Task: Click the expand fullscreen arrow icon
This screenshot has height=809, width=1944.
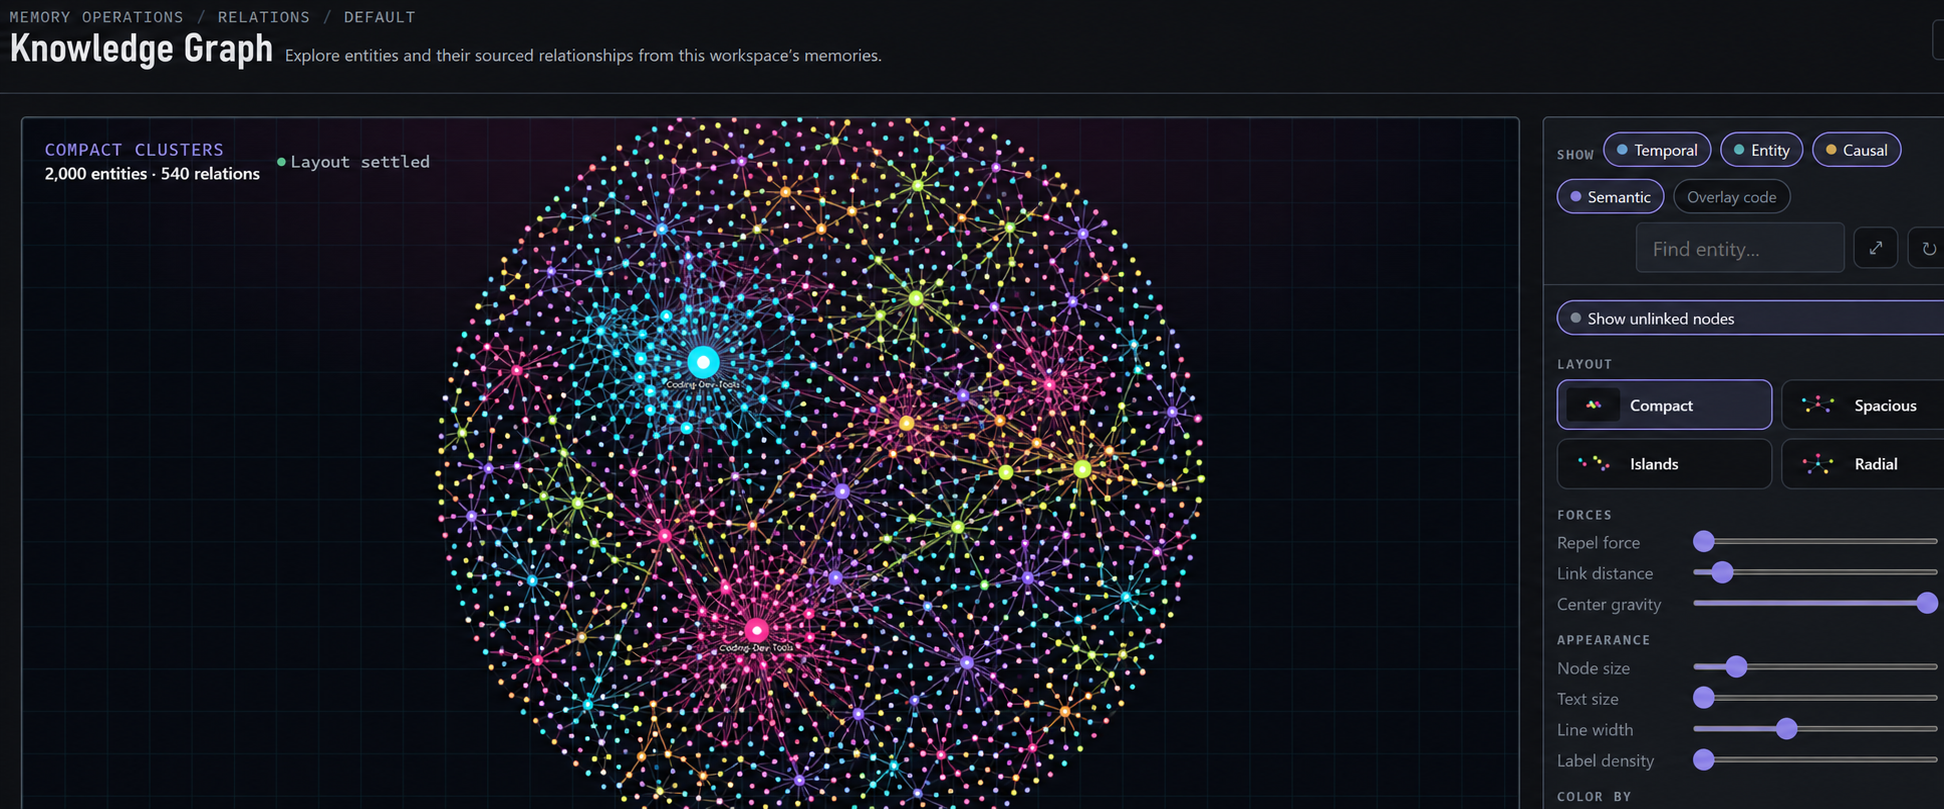Action: (x=1875, y=248)
